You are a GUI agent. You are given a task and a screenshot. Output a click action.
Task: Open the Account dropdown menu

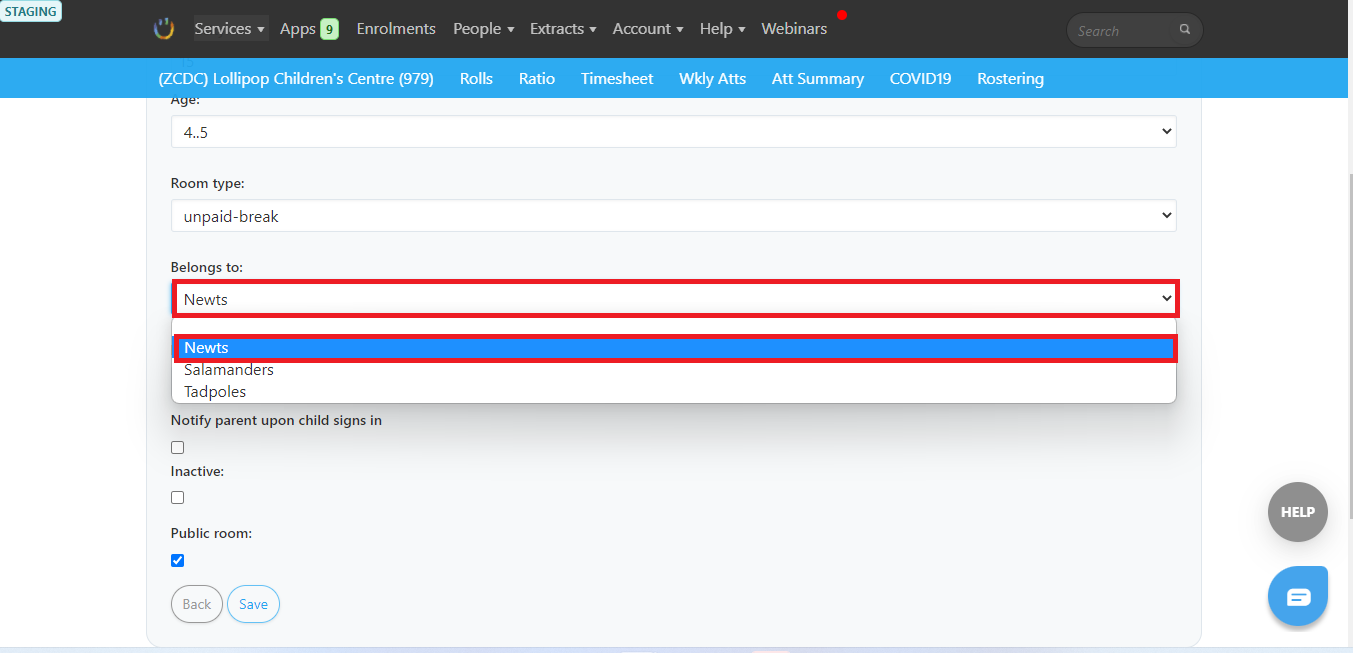[648, 29]
